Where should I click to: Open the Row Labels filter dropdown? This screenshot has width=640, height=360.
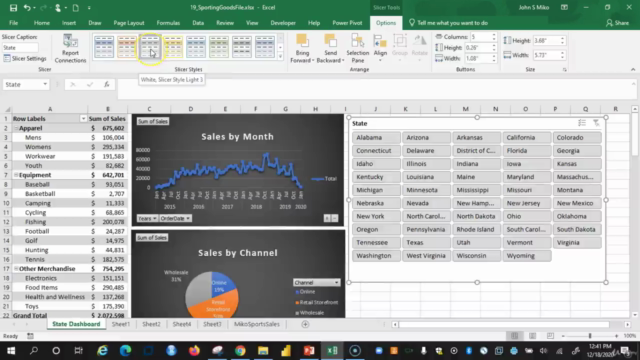pos(83,119)
